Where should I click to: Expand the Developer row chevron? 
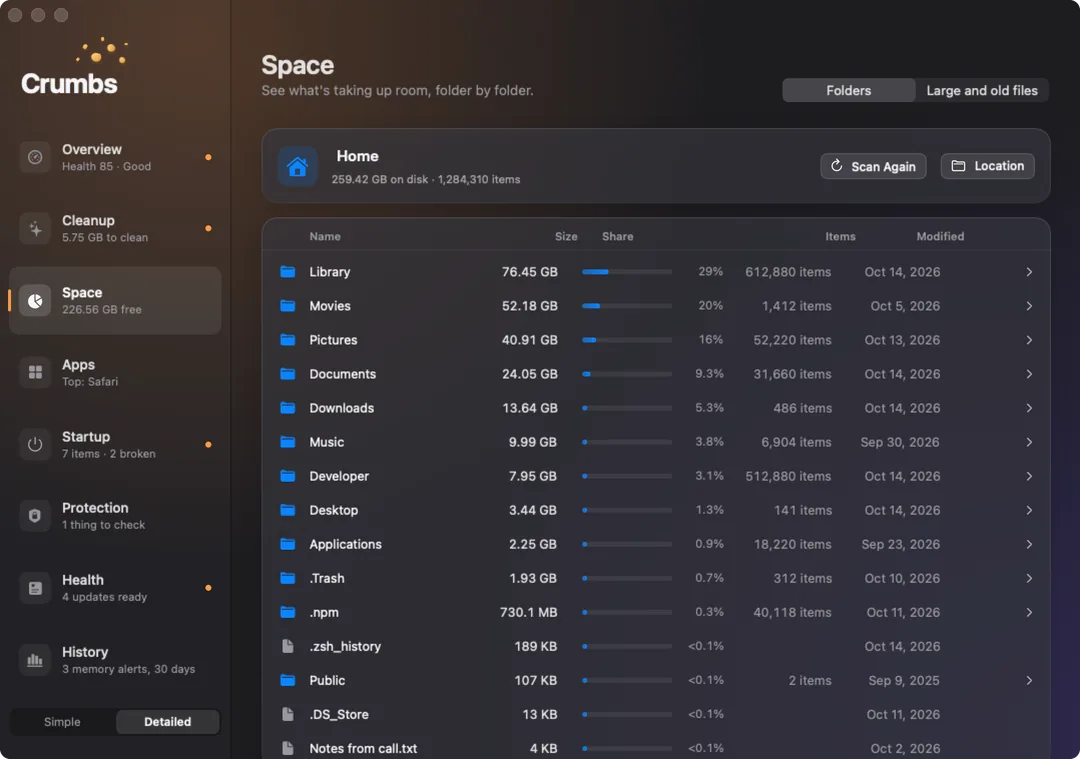[x=1029, y=477]
